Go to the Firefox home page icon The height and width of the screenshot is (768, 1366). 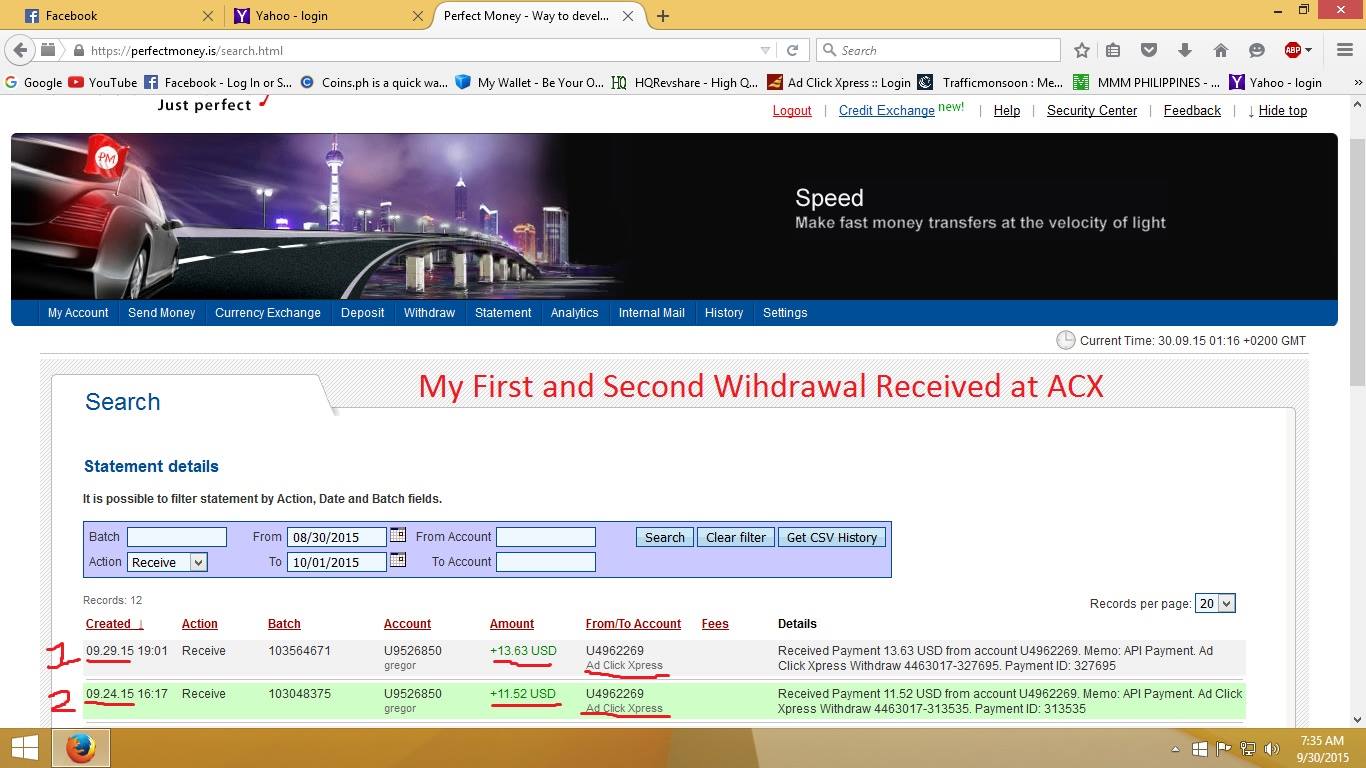point(1221,50)
